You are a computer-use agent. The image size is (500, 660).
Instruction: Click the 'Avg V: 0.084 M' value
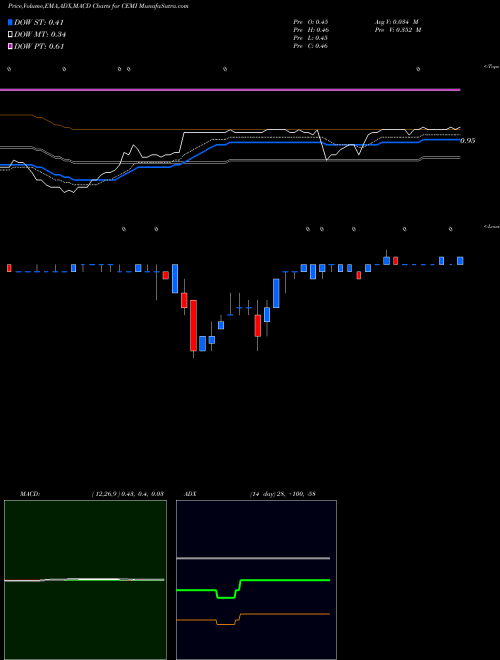tap(396, 22)
